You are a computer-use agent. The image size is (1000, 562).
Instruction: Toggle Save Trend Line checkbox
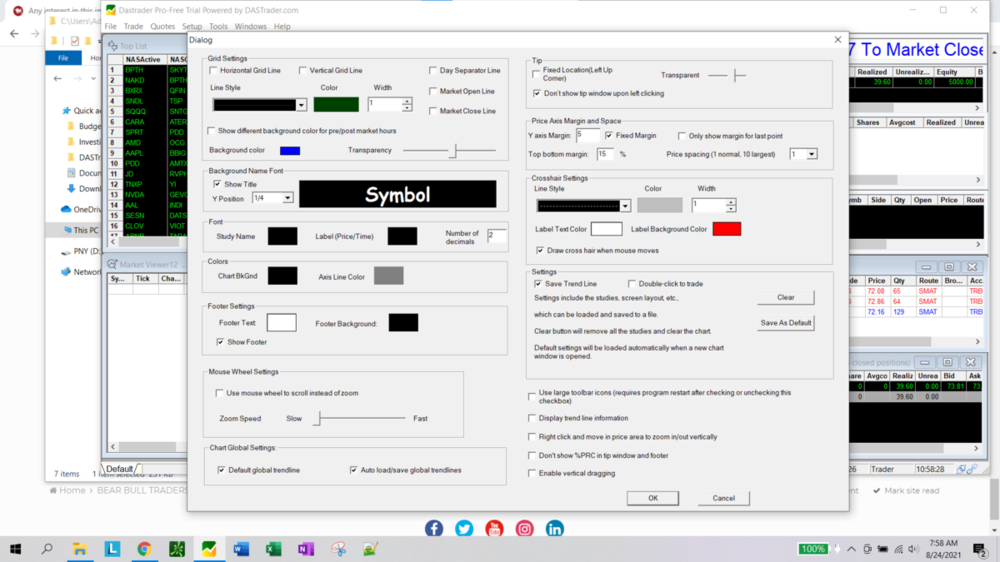(x=538, y=283)
